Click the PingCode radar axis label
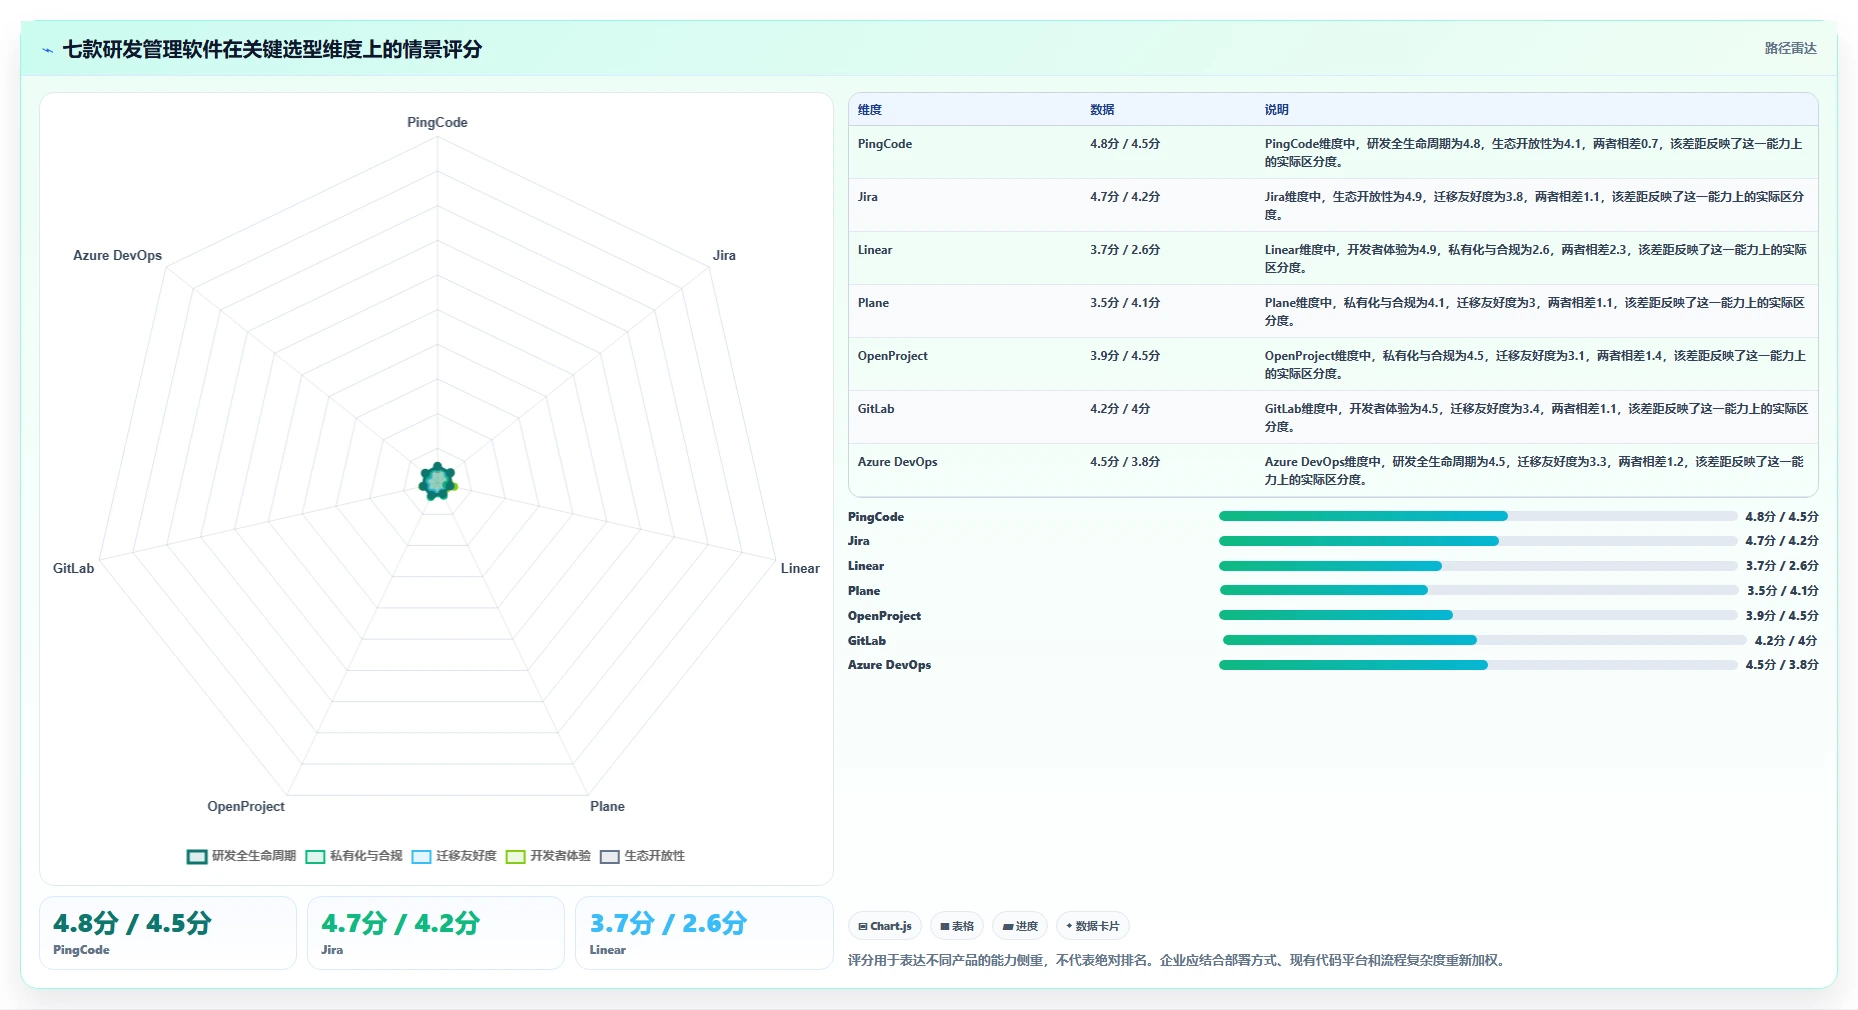Image resolution: width=1858 pixels, height=1010 pixels. coord(437,123)
